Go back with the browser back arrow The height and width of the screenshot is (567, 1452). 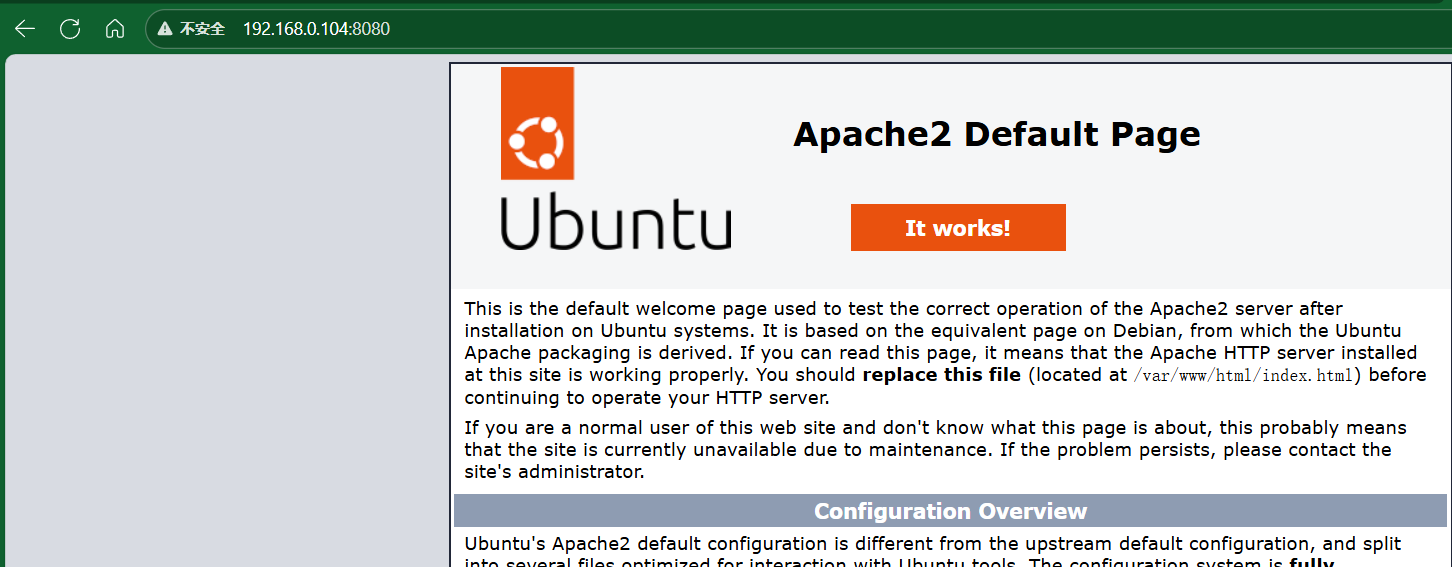tap(24, 29)
